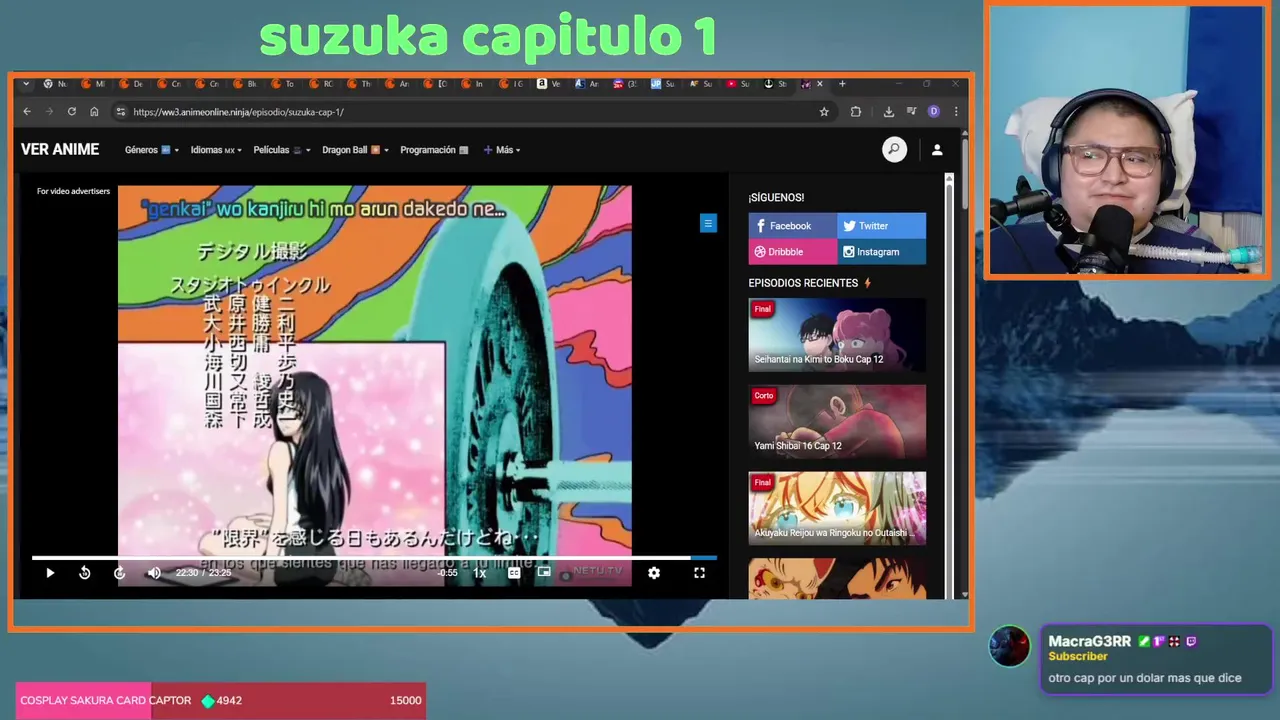The image size is (1280, 720).
Task: Open the Programación menu item
Action: pyautogui.click(x=434, y=150)
